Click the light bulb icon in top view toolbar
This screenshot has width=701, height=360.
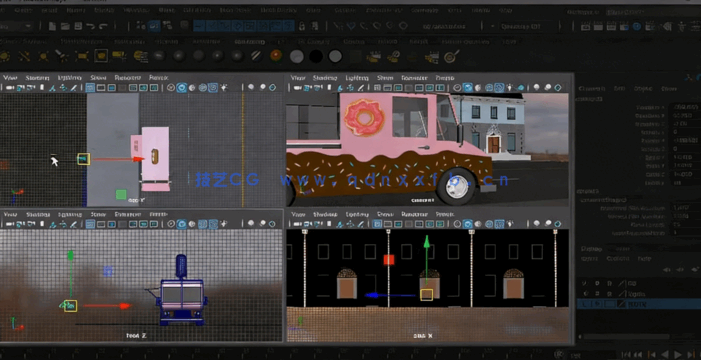(x=224, y=88)
